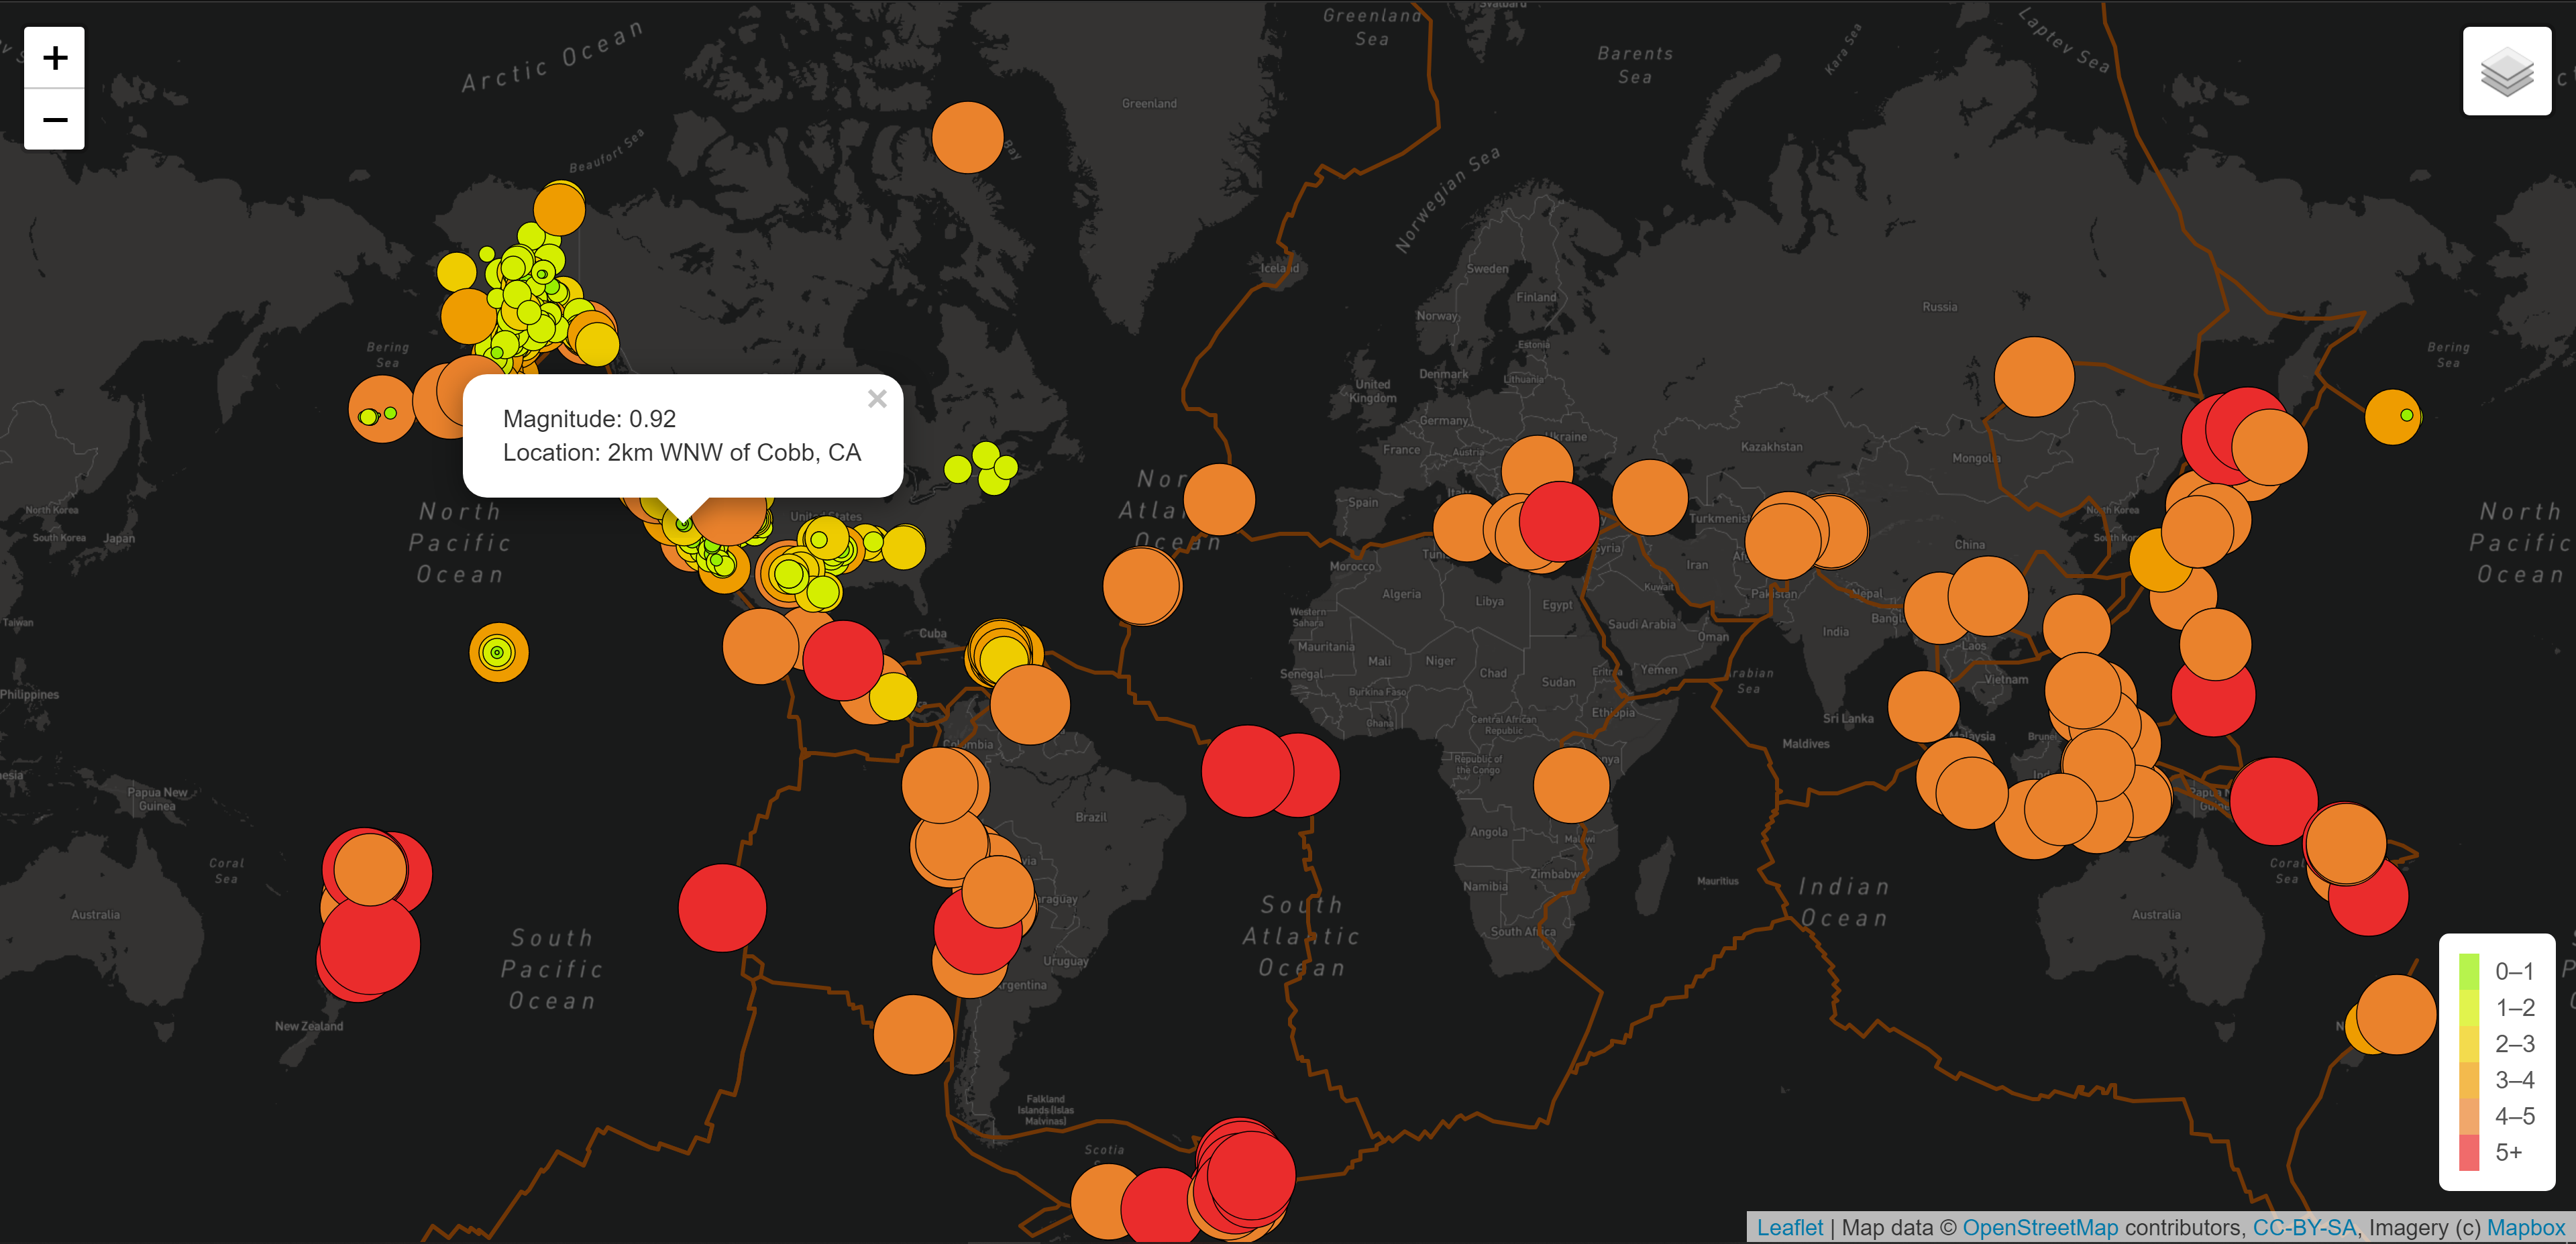This screenshot has height=1244, width=2576.
Task: Click the orange 4–5 legend swatch
Action: tap(2469, 1116)
